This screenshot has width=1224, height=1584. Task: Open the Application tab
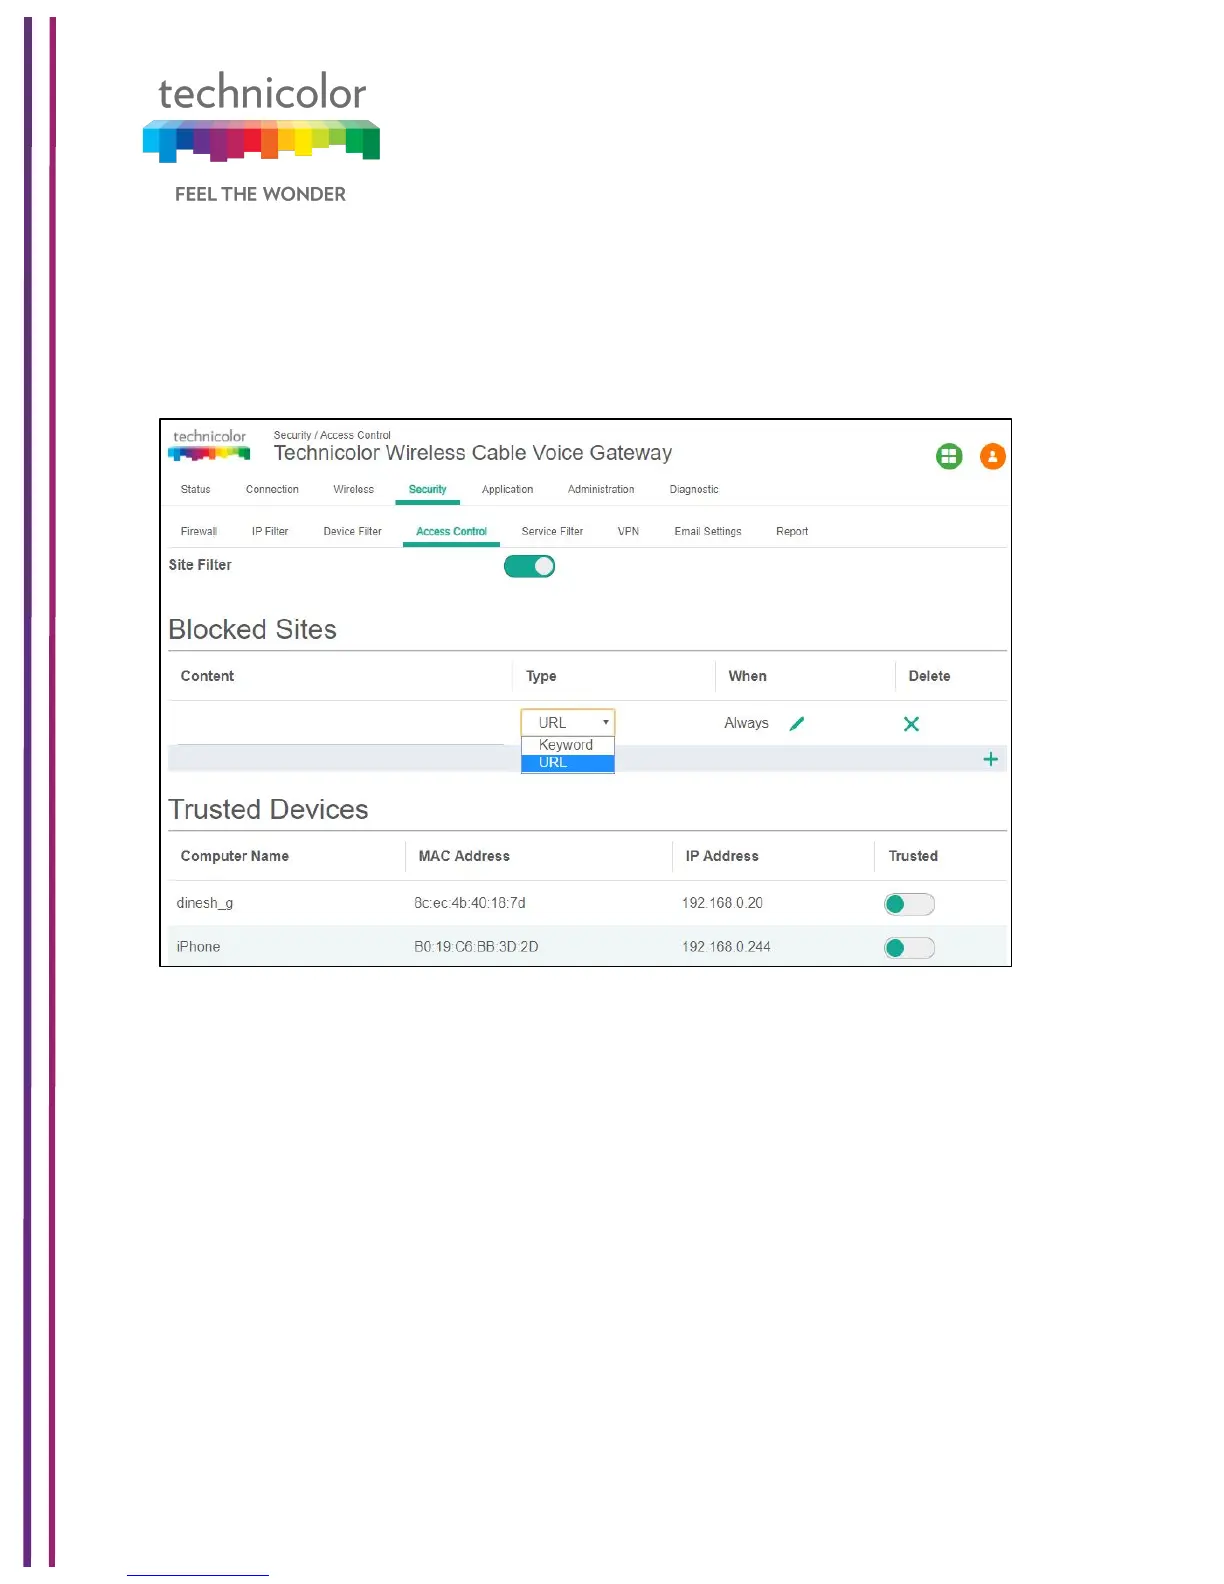[507, 489]
